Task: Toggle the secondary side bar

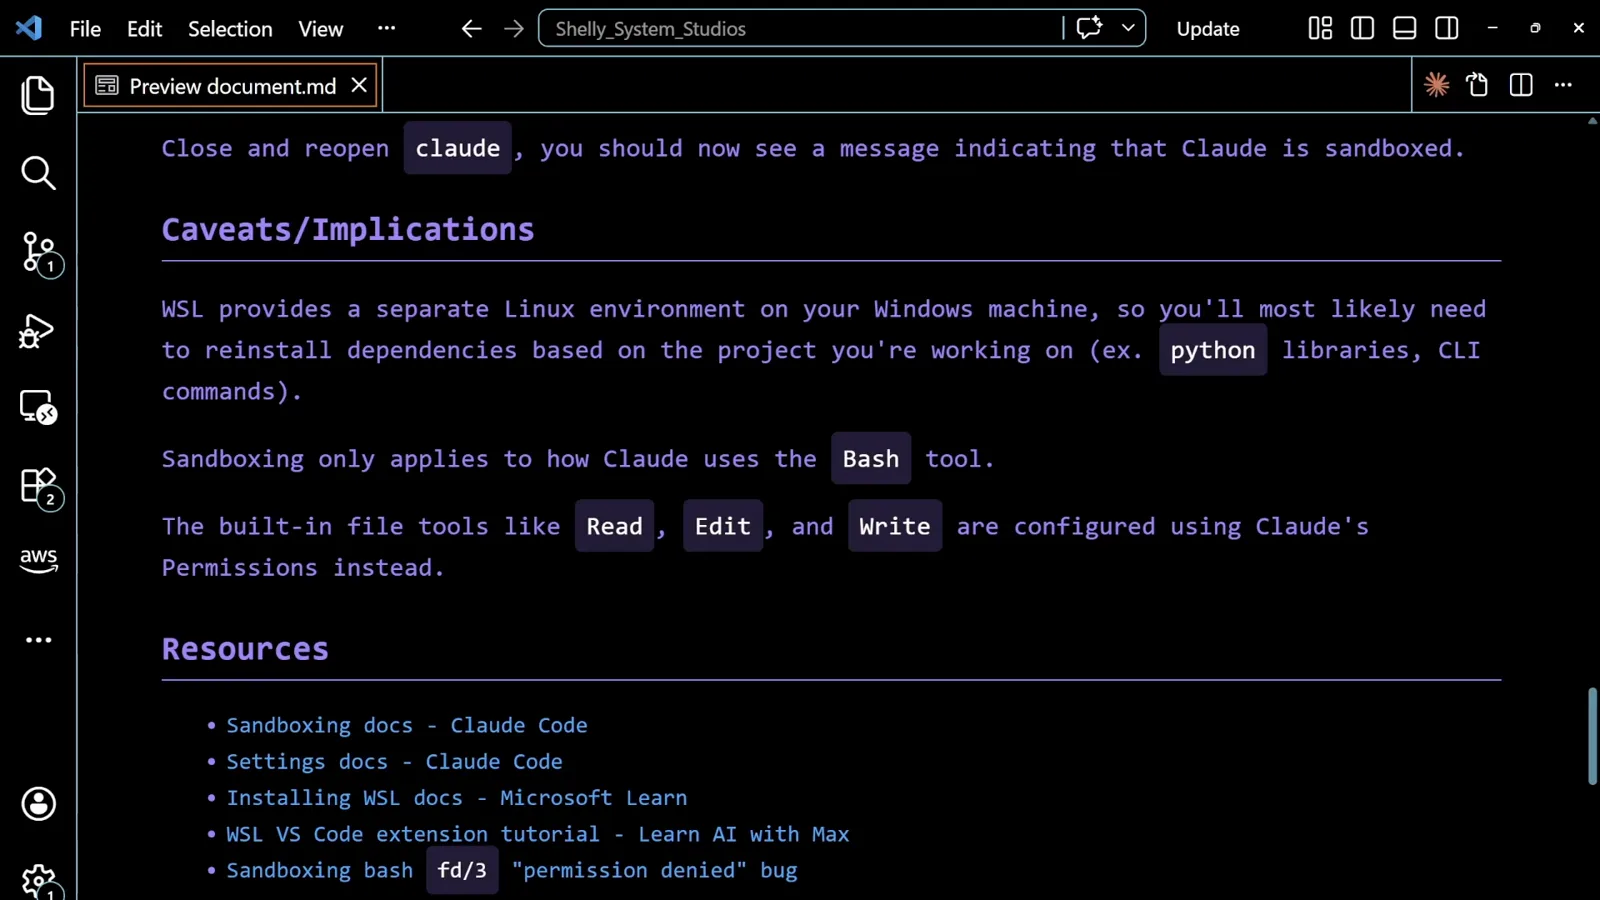Action: point(1446,28)
